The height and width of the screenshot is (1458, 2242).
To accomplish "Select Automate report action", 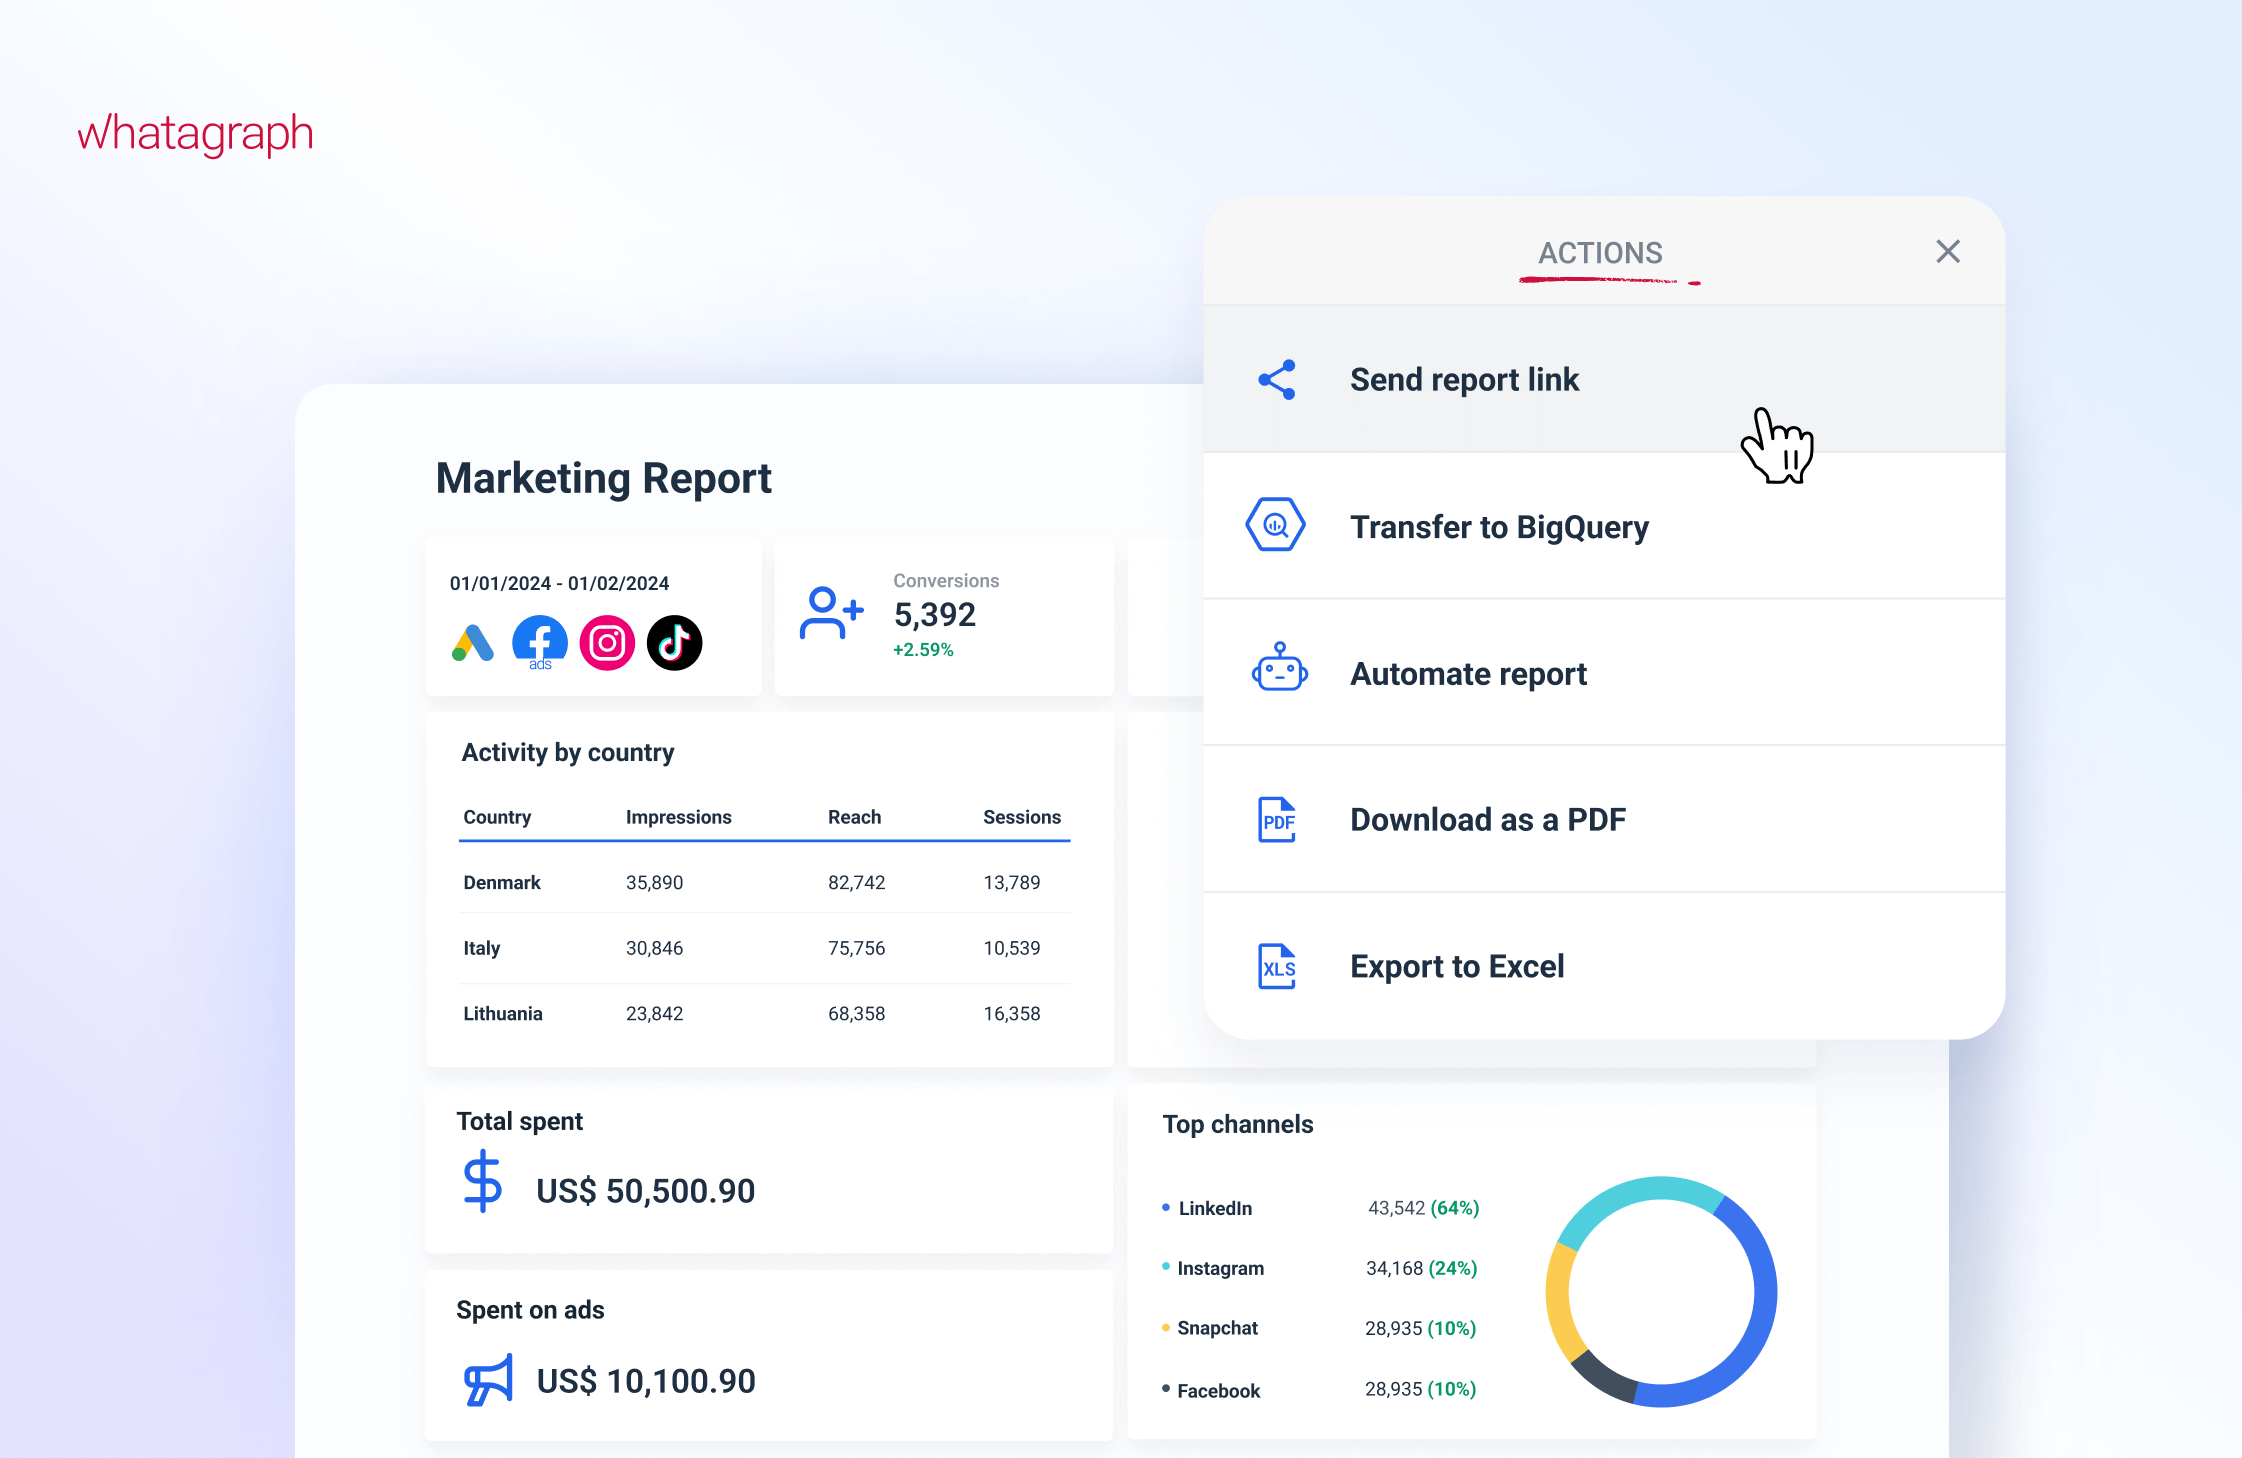I will 1468,674.
